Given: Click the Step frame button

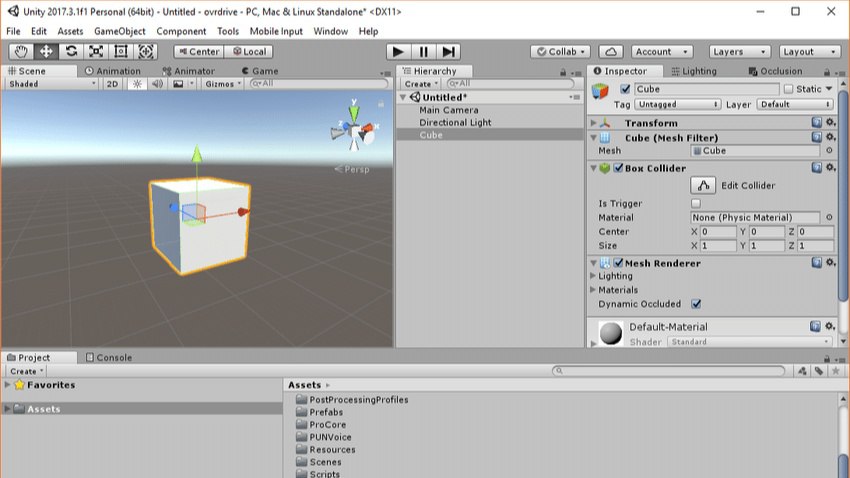Looking at the screenshot, I should click(449, 51).
